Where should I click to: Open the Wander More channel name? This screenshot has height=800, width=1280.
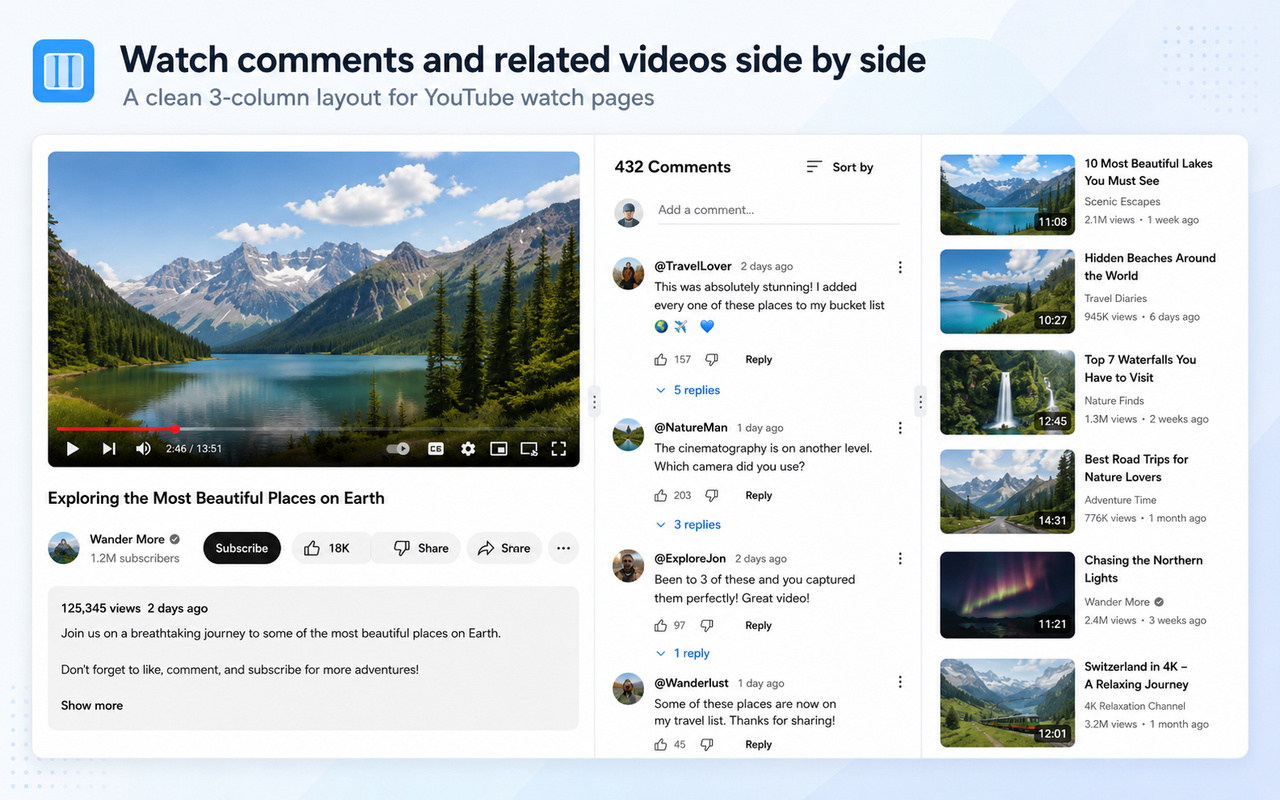(x=127, y=539)
